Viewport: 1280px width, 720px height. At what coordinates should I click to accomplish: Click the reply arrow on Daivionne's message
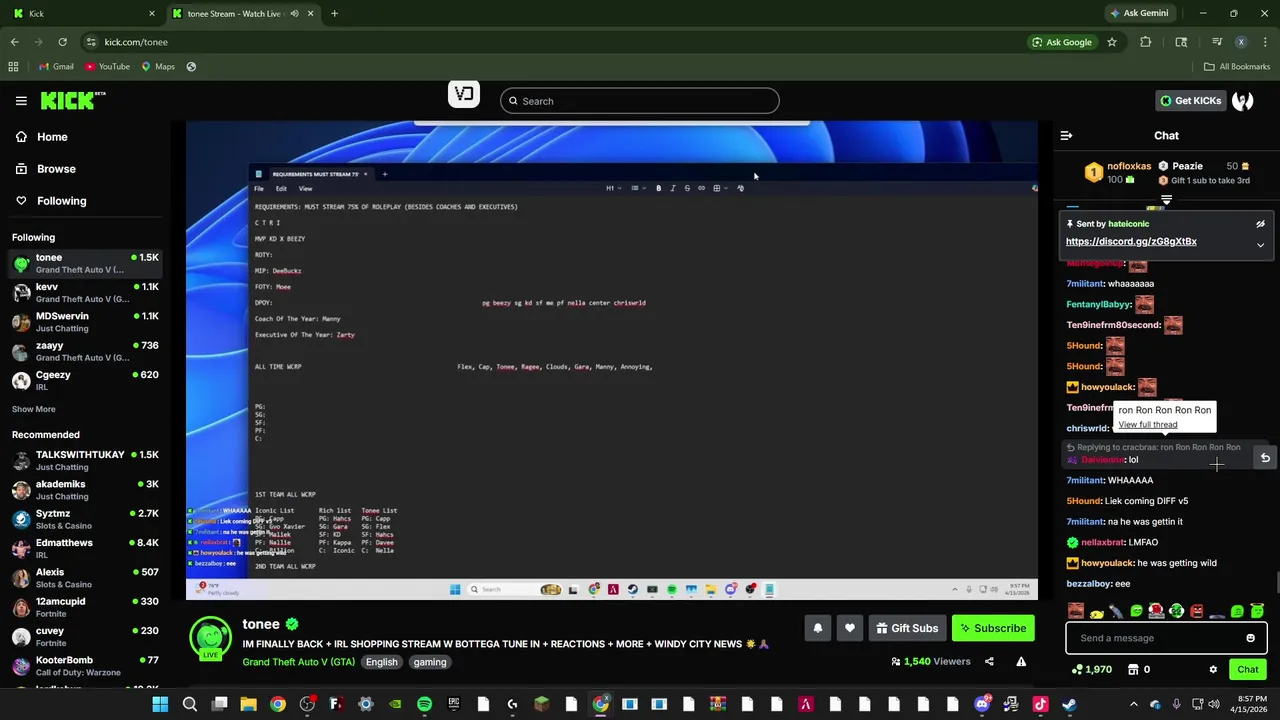pyautogui.click(x=1265, y=458)
